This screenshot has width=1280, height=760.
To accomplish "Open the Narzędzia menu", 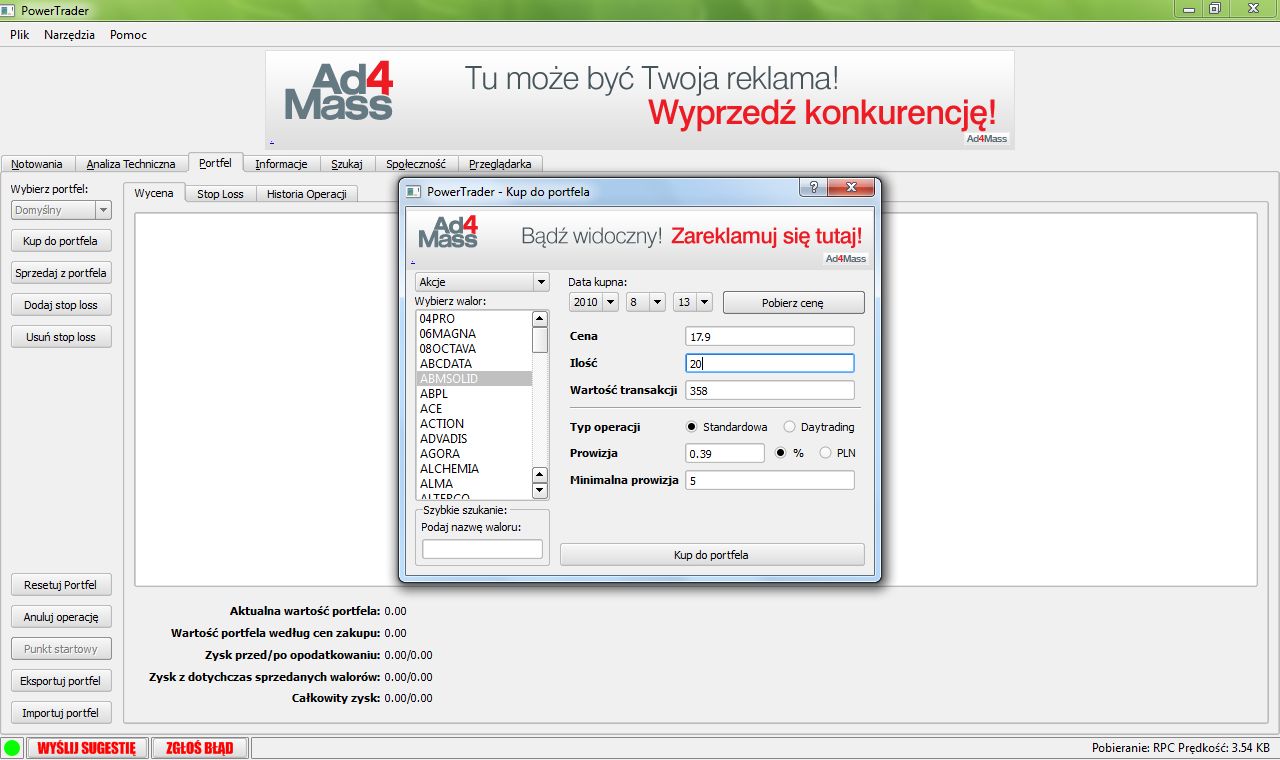I will [x=70, y=35].
